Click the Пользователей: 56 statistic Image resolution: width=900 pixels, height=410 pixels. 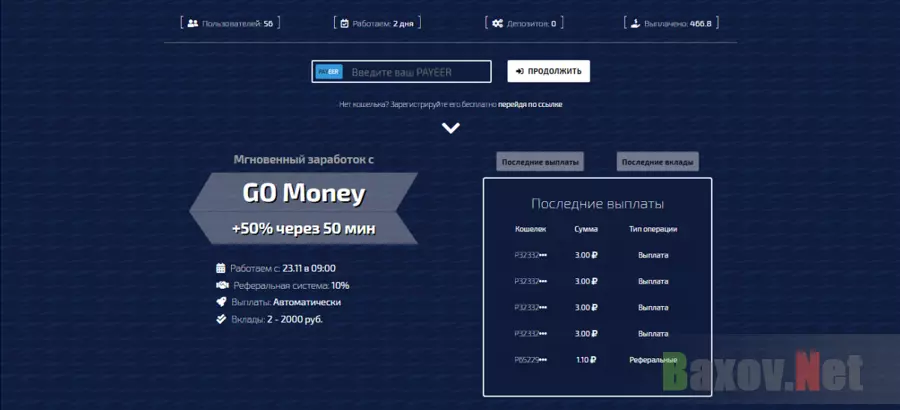coord(231,24)
